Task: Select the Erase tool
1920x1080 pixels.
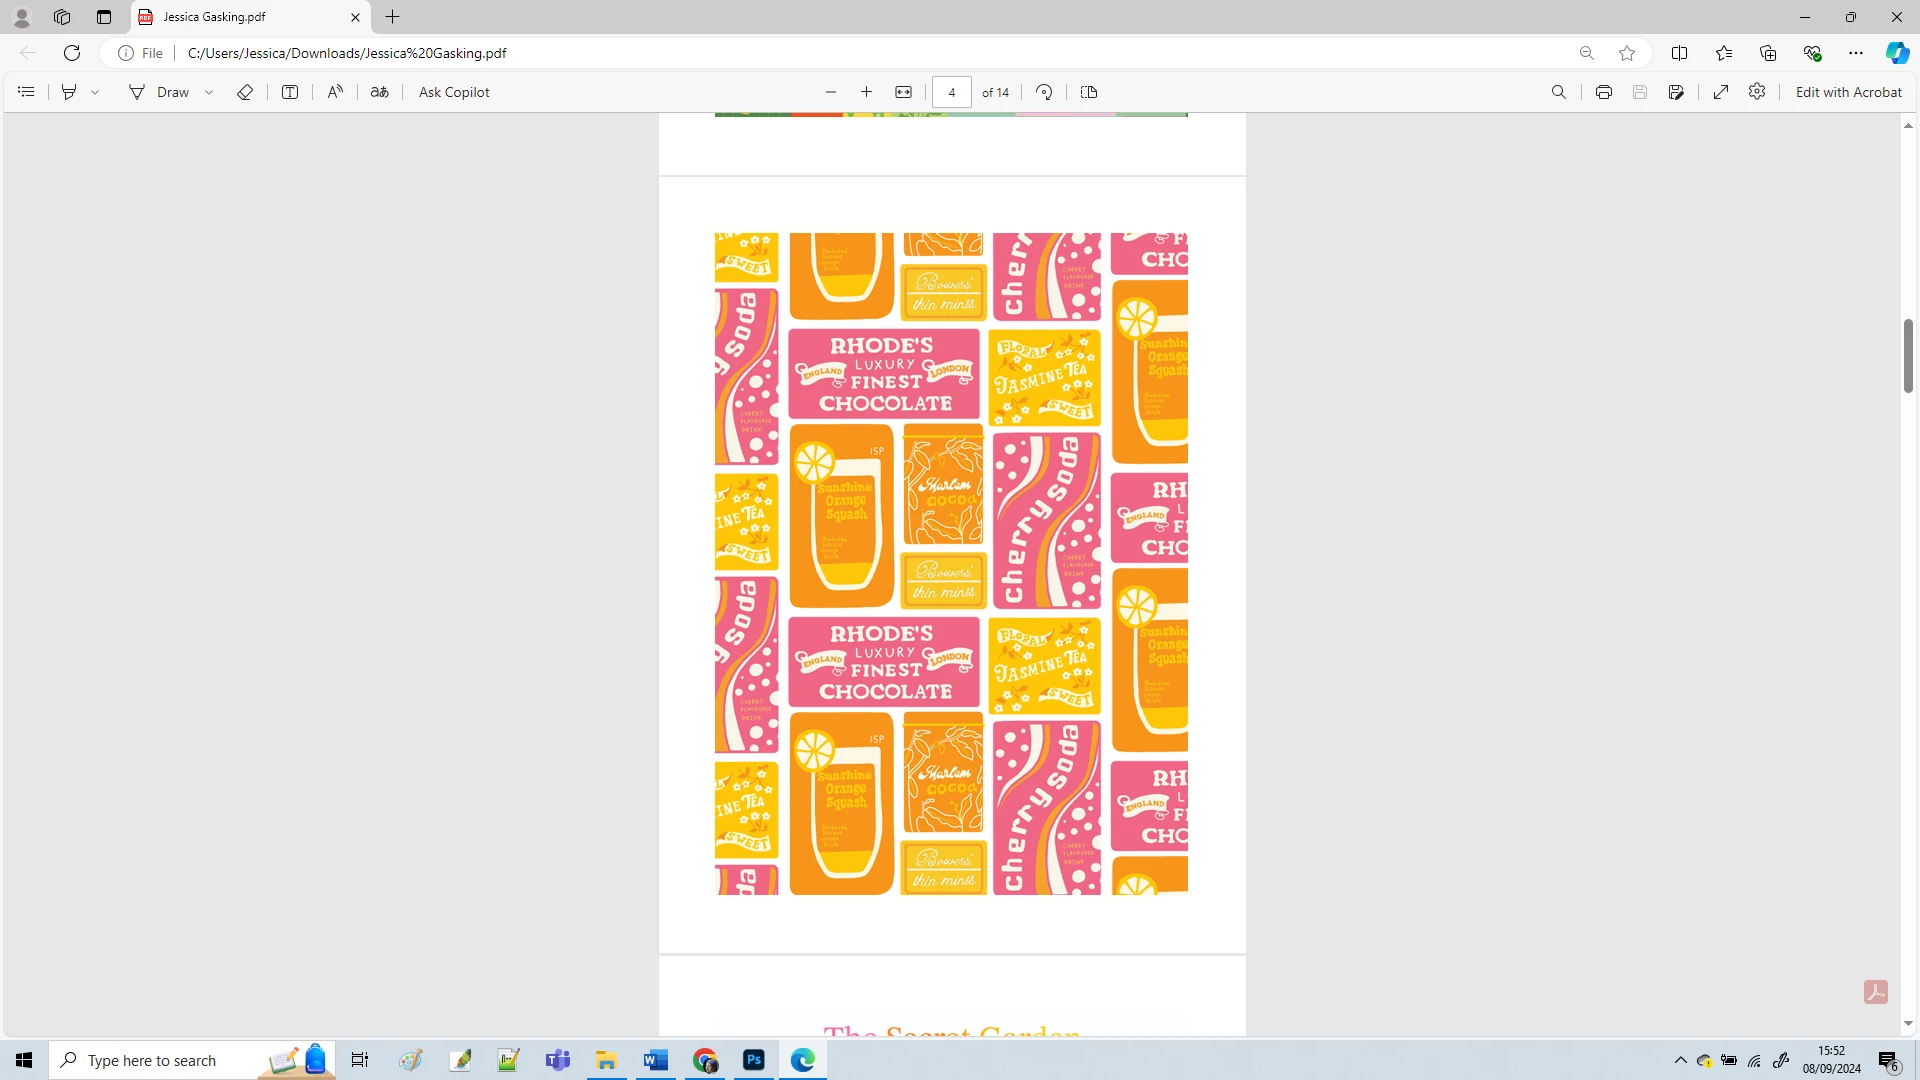Action: click(245, 92)
